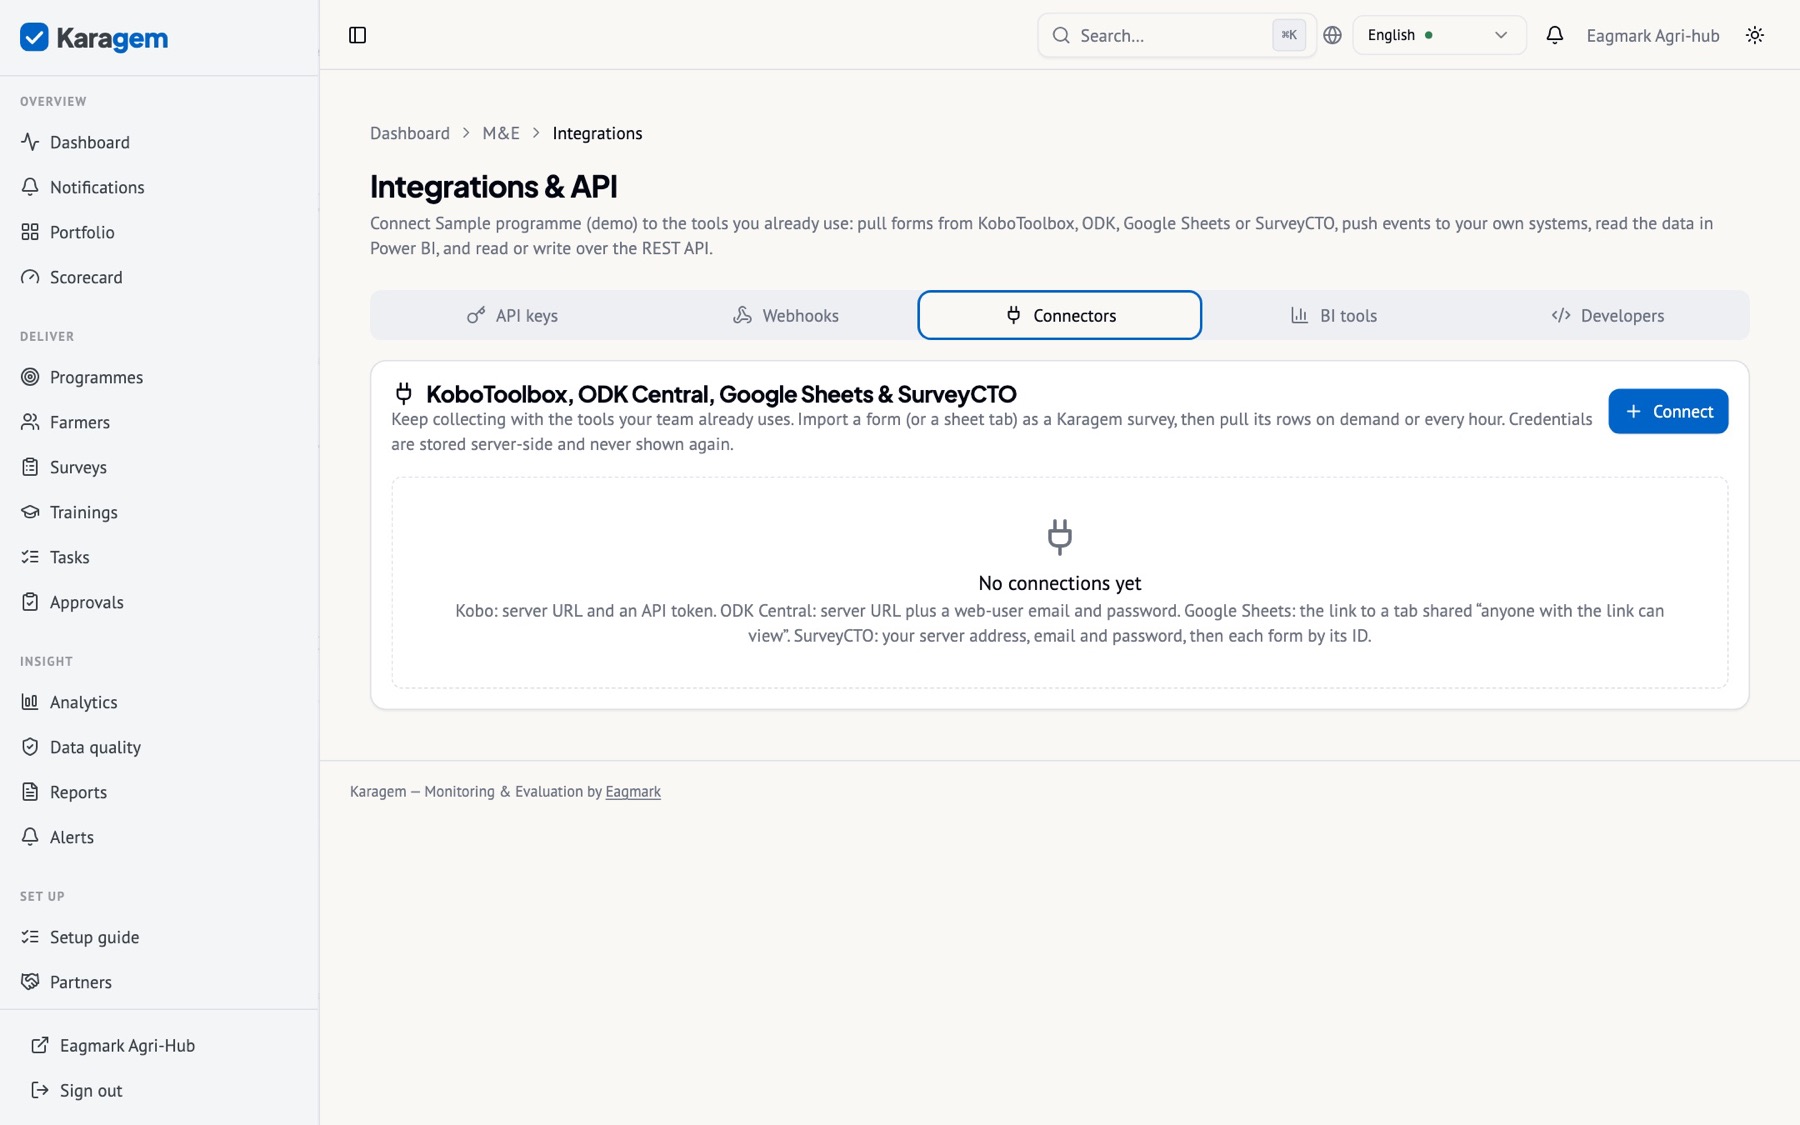1800x1125 pixels.
Task: Click the M&E breadcrumb link
Action: (501, 133)
